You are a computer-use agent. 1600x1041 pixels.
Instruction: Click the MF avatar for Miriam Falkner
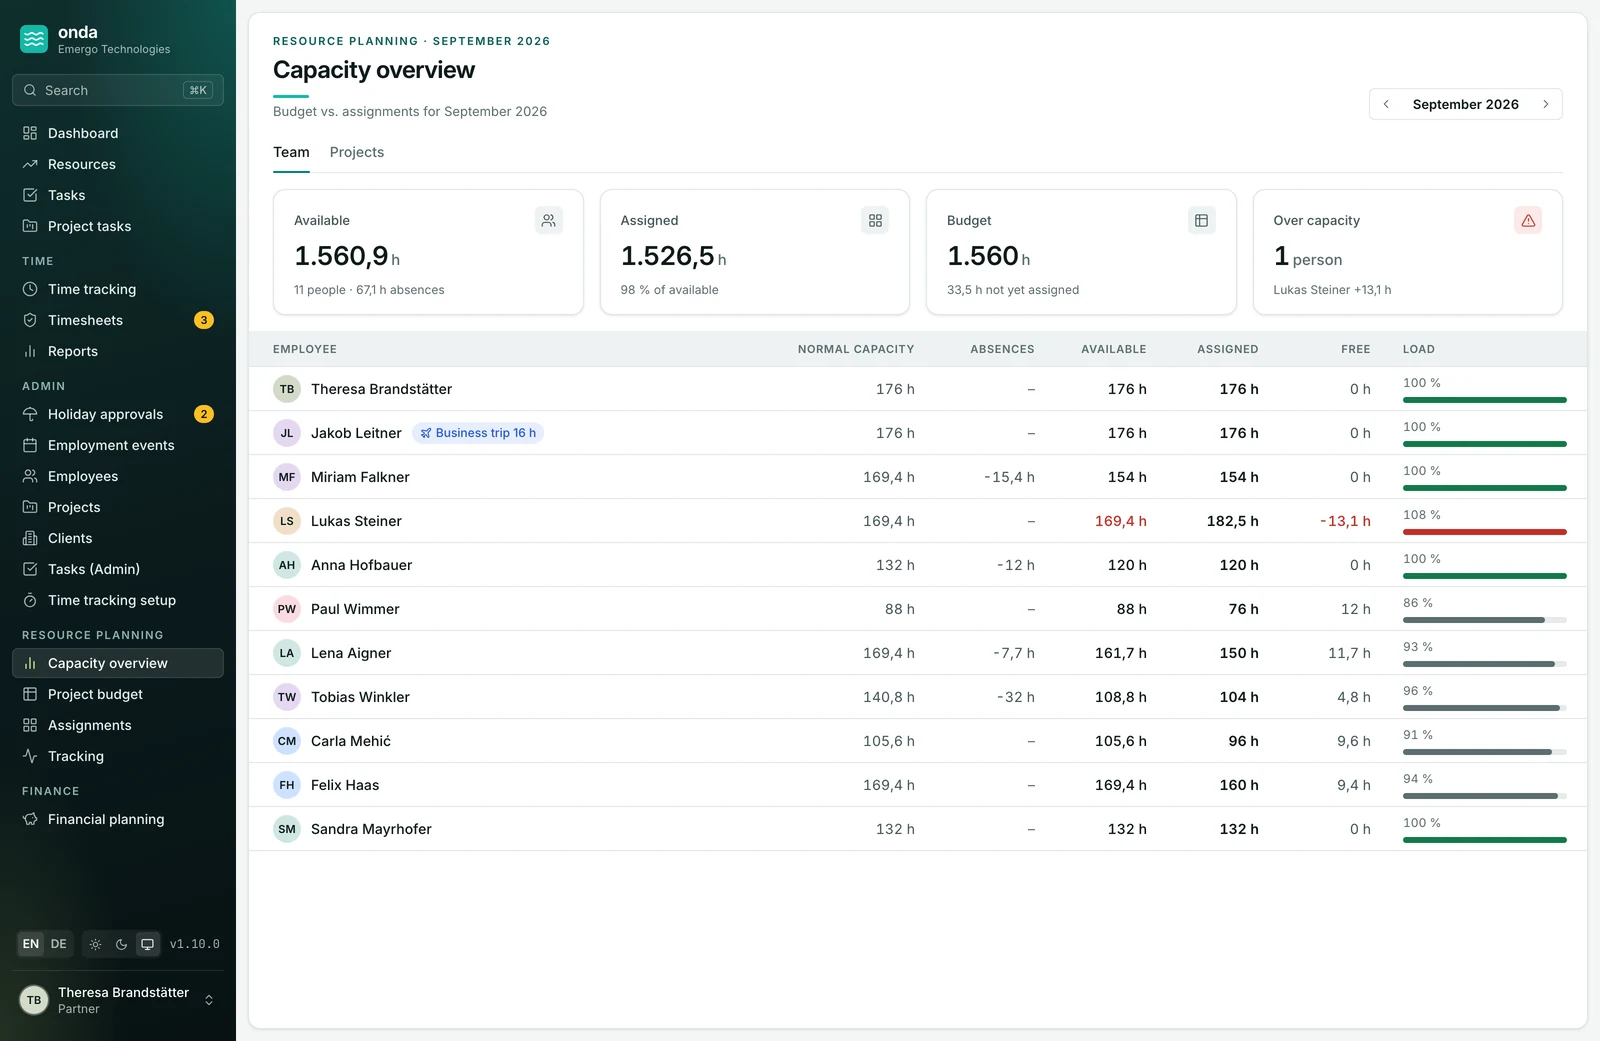287,477
